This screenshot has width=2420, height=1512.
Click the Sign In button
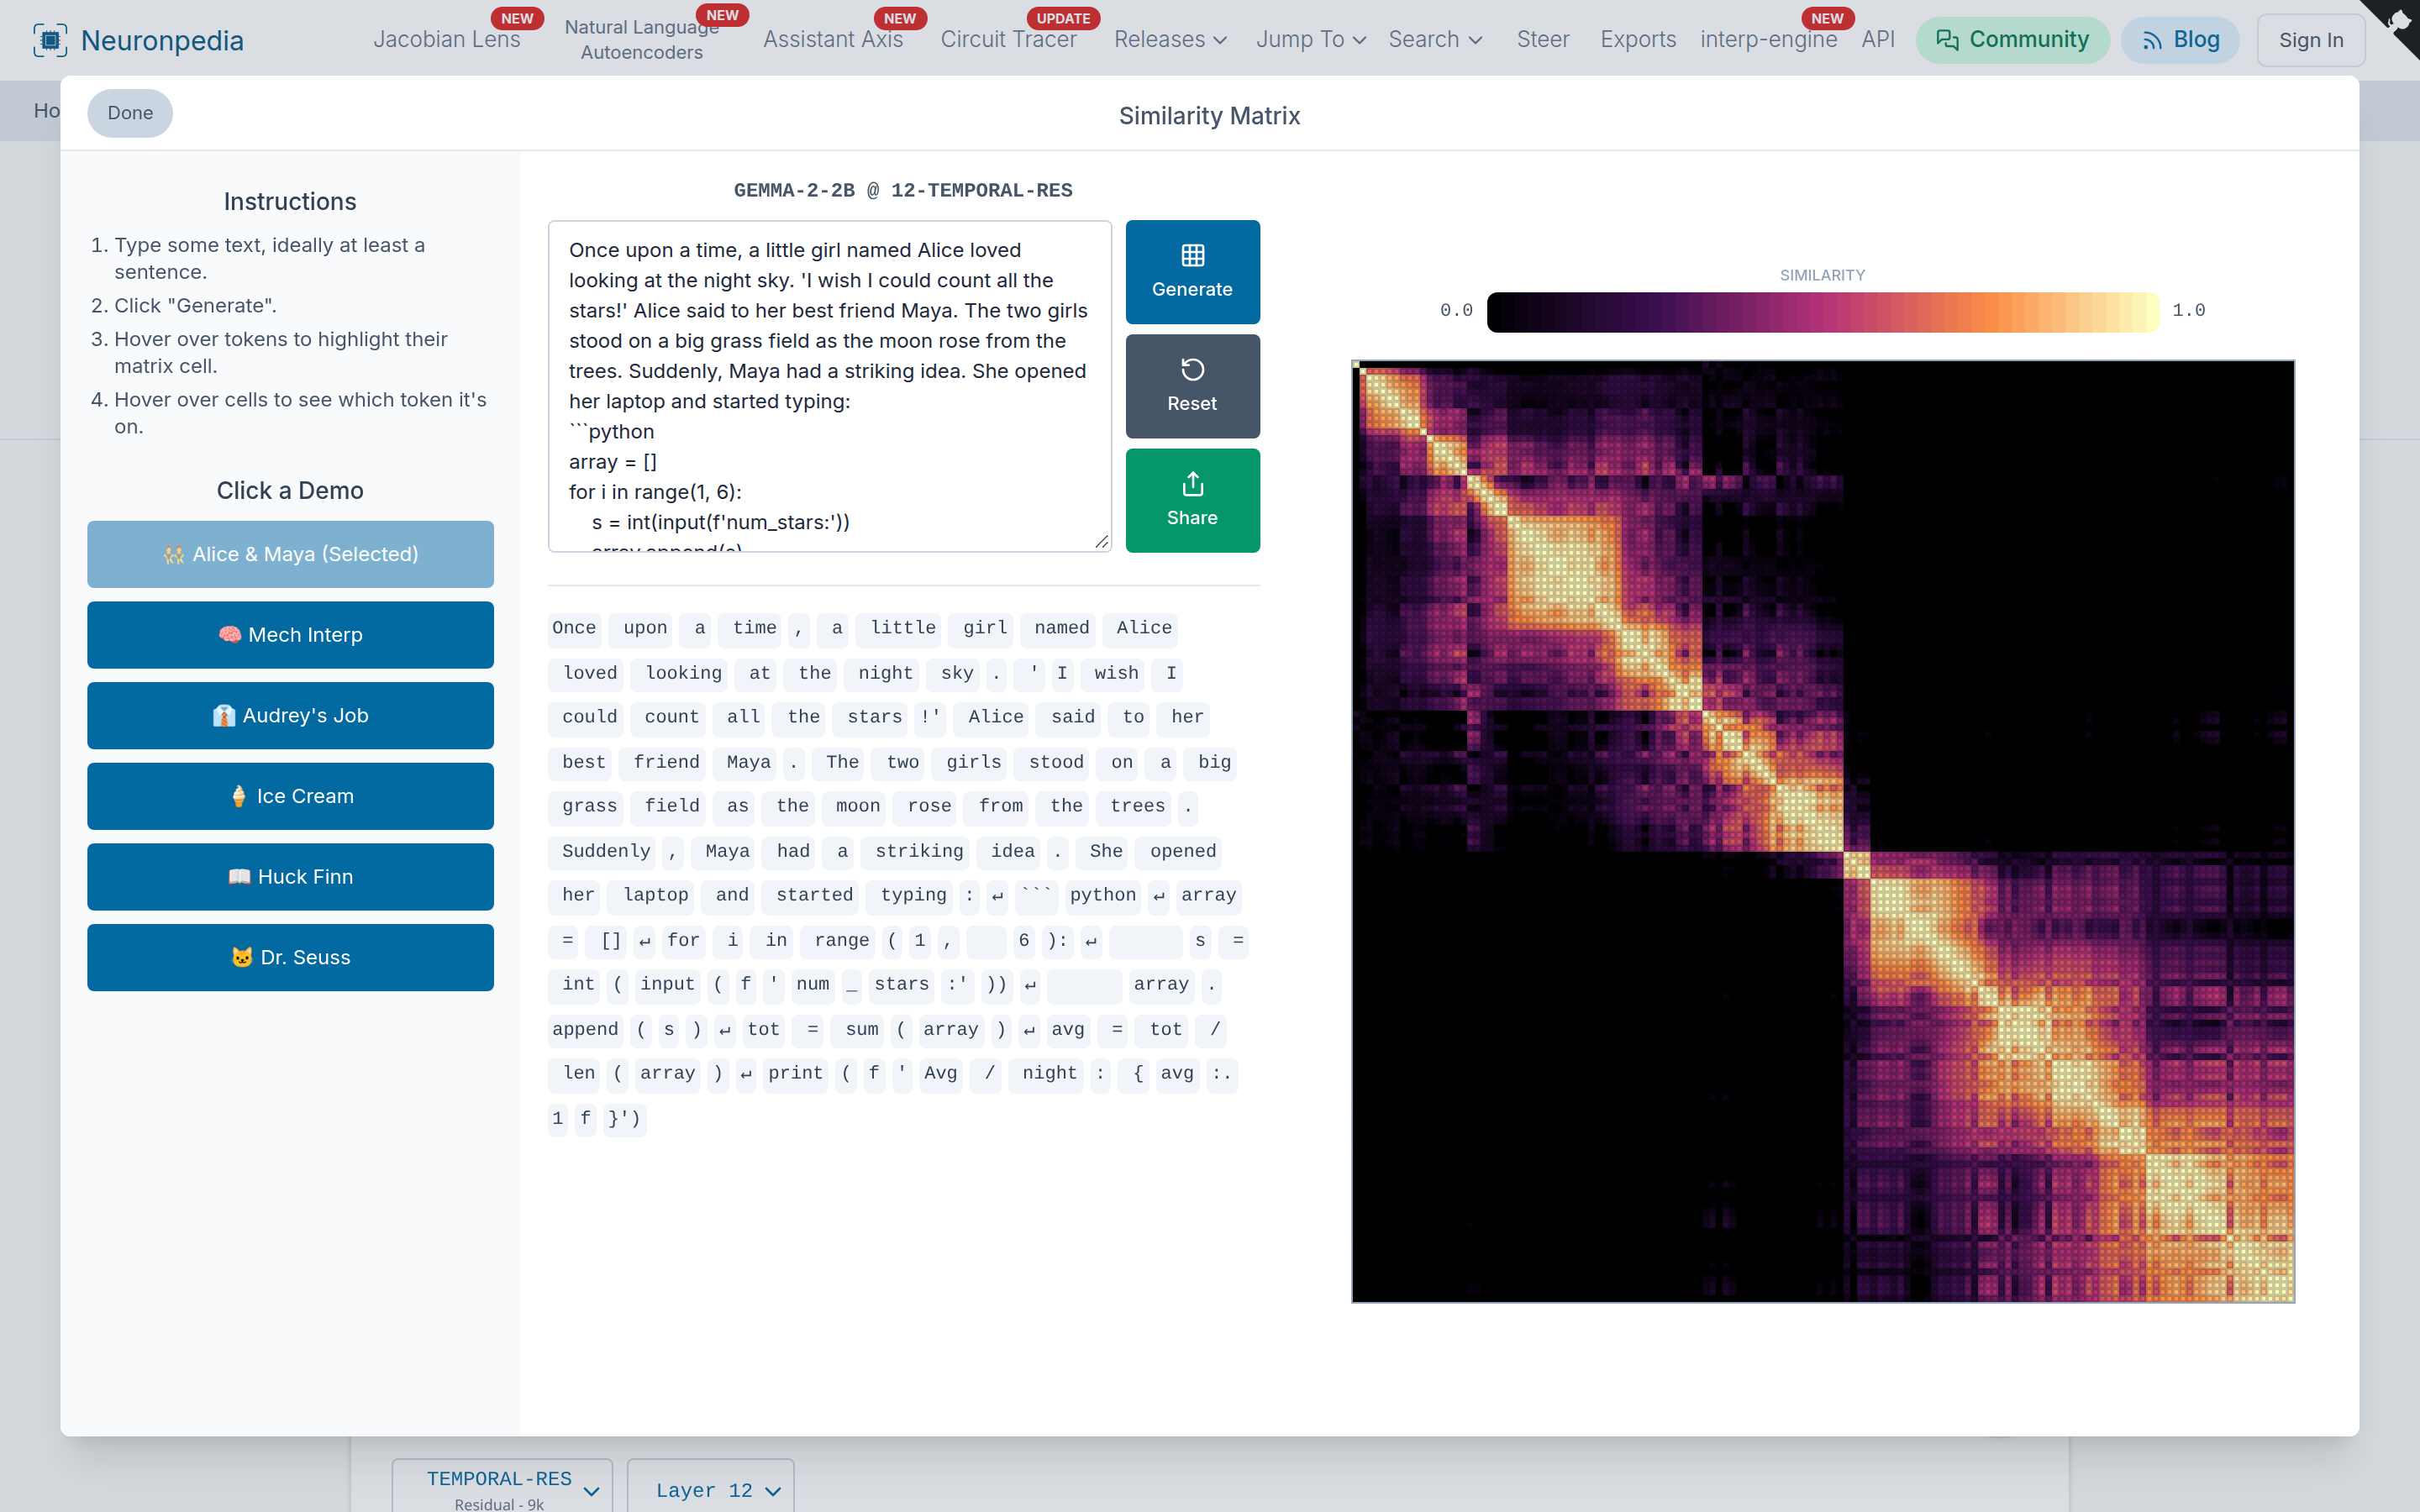(2311, 40)
